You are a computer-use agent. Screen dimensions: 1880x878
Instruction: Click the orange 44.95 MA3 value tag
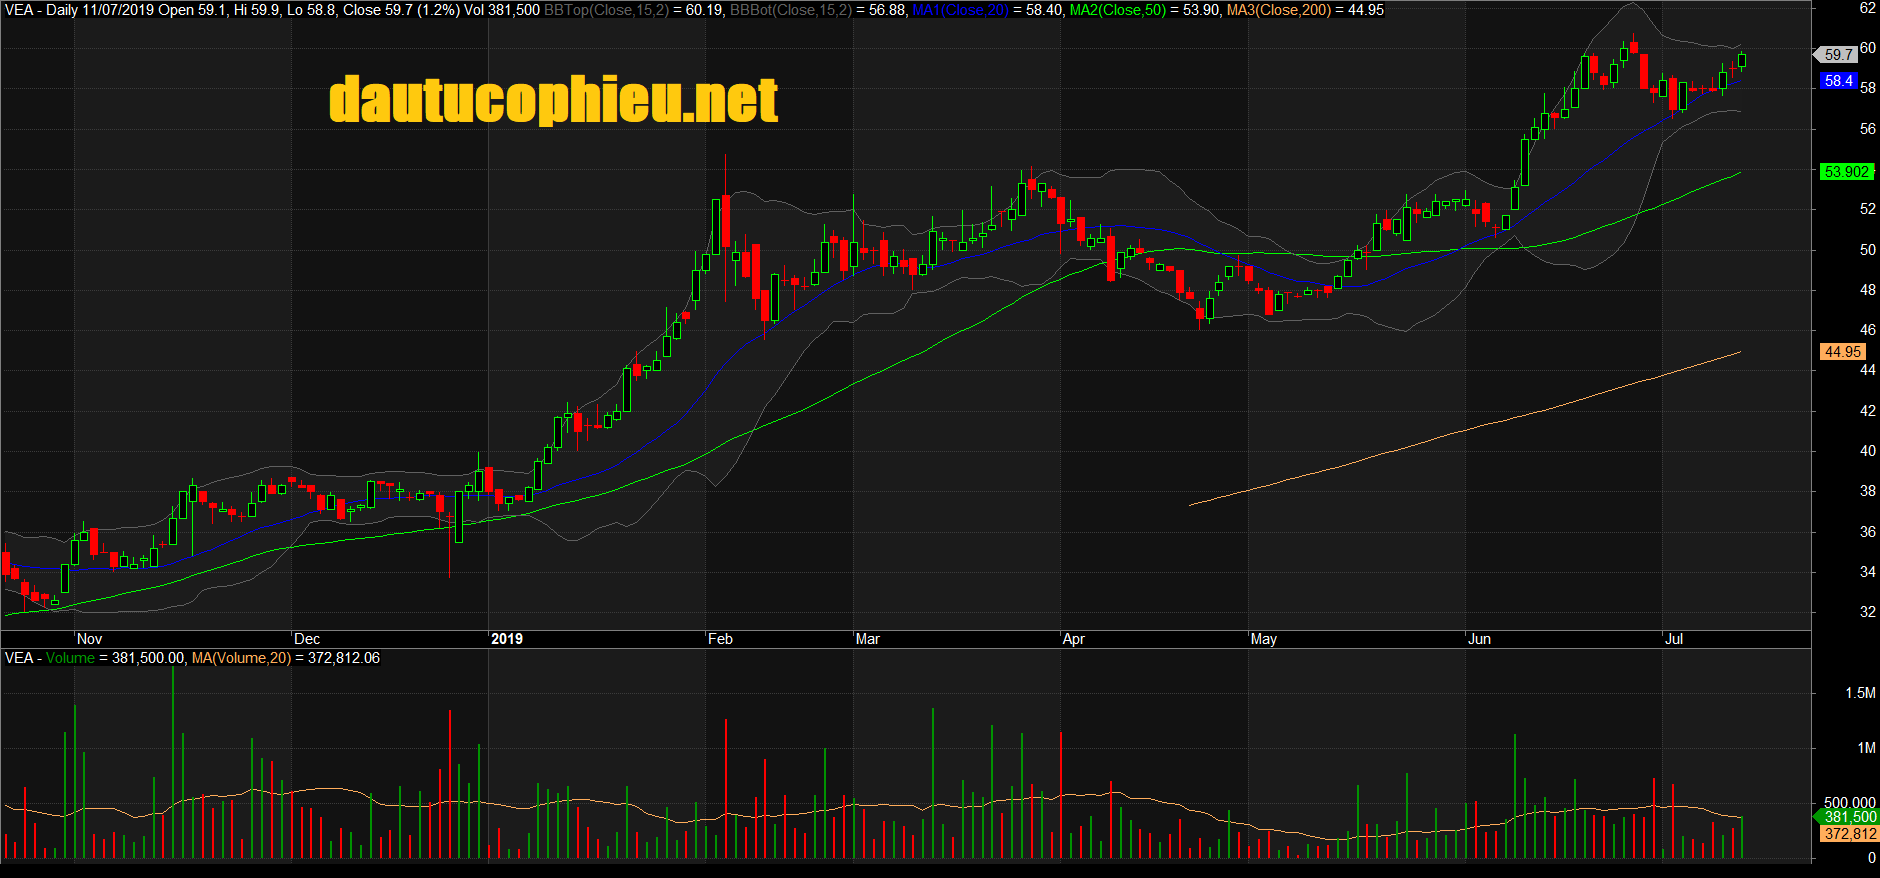pos(1843,352)
